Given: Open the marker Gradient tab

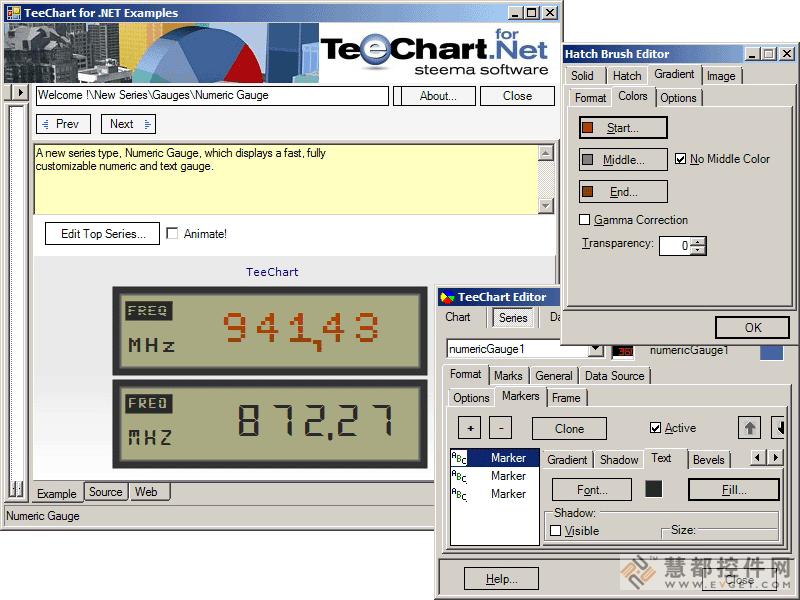Looking at the screenshot, I should 567,460.
